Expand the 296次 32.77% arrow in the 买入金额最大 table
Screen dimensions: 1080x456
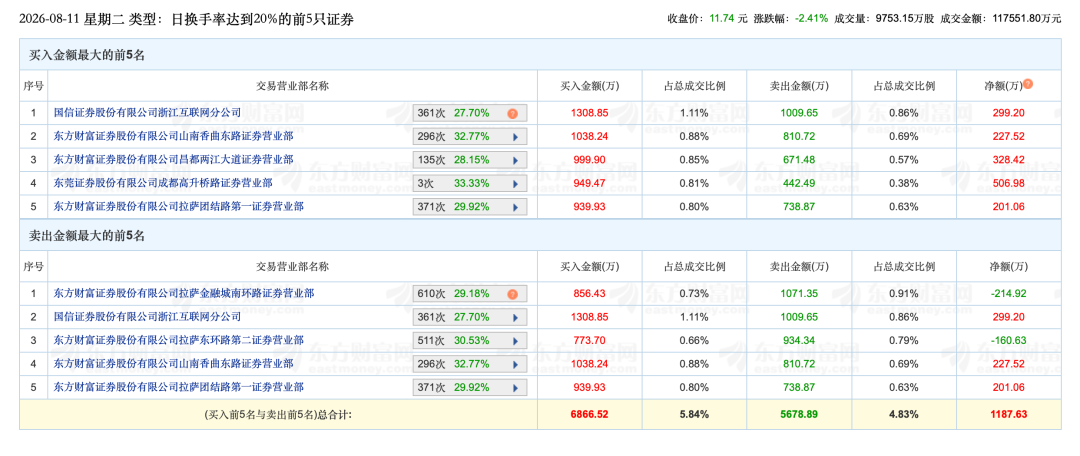pos(515,137)
